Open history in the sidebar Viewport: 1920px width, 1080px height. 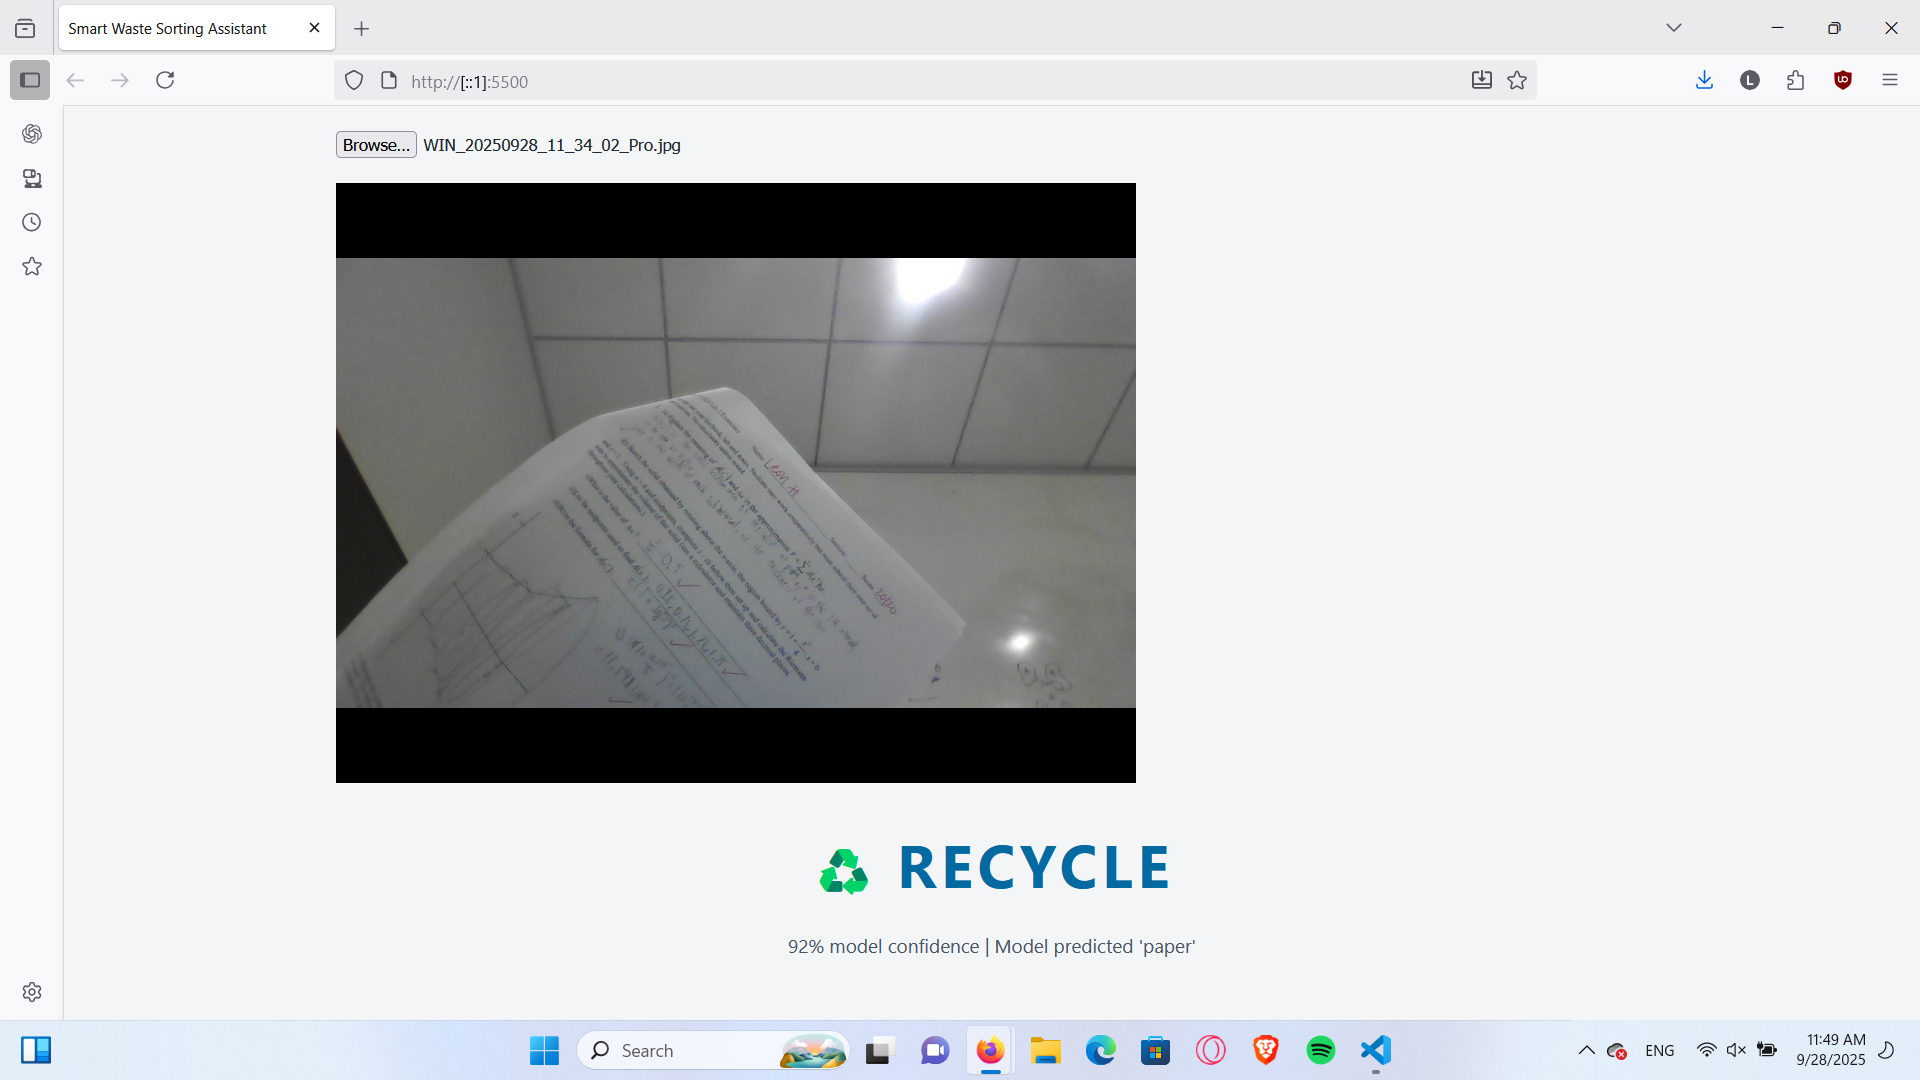(x=32, y=222)
